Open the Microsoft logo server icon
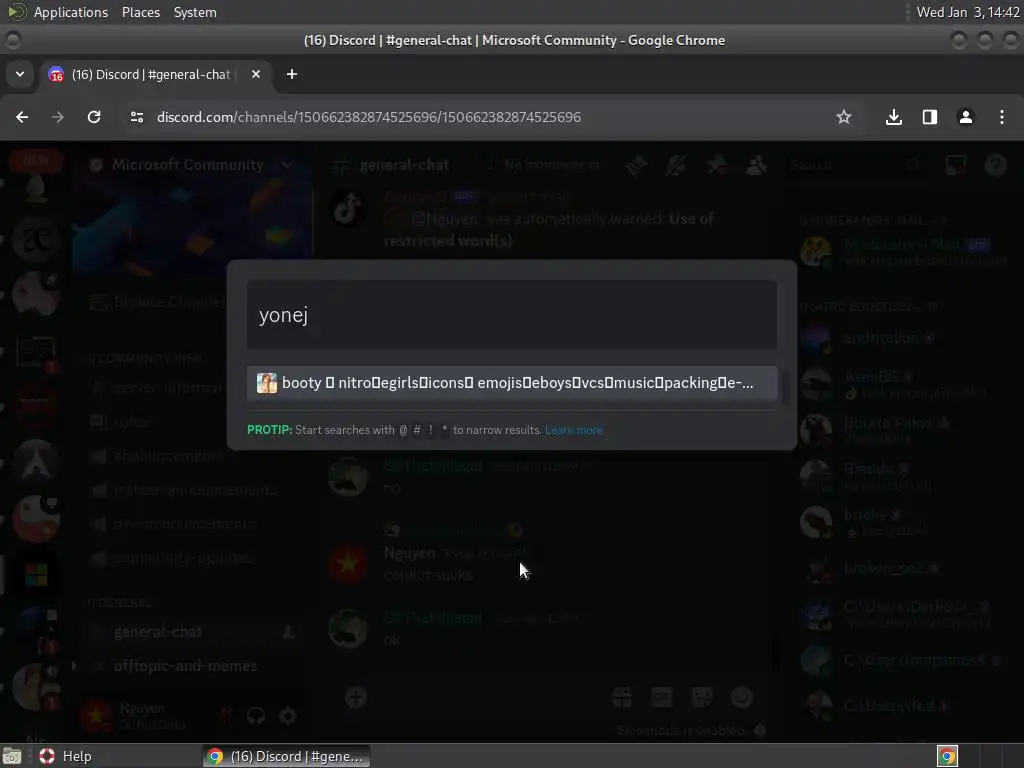The width and height of the screenshot is (1024, 768). [x=36, y=575]
